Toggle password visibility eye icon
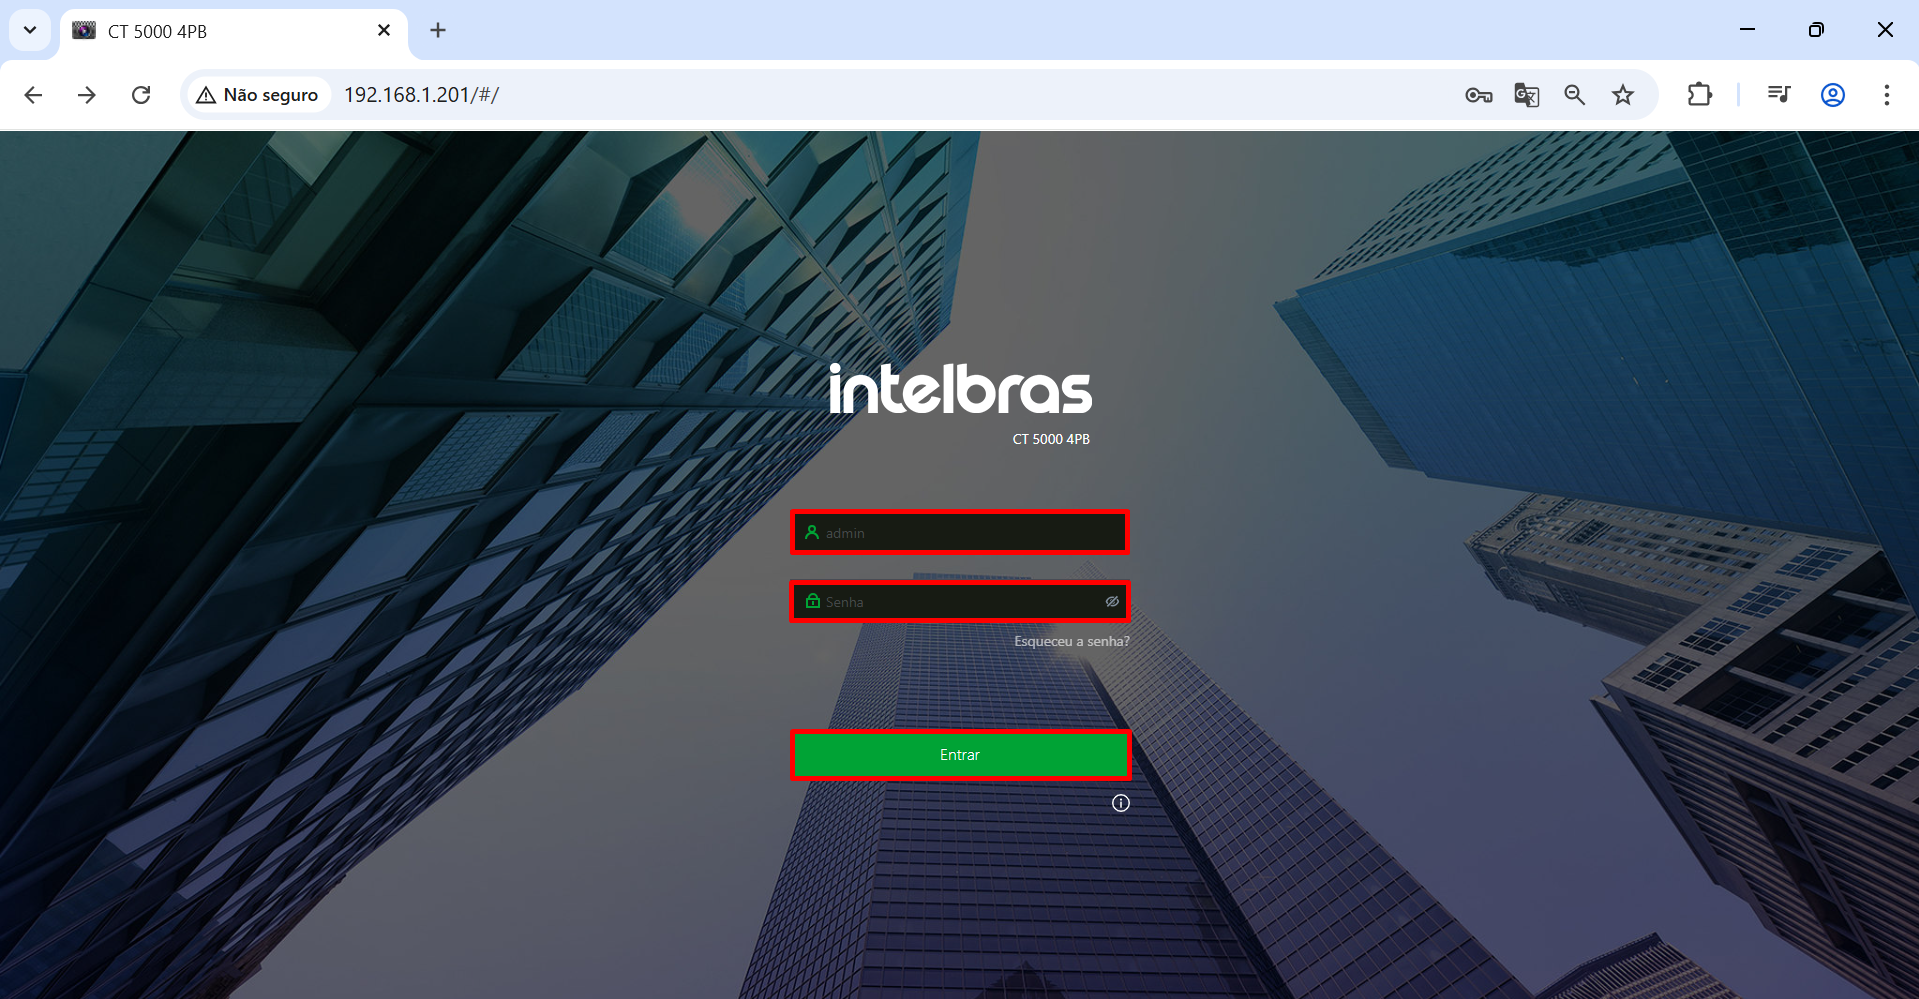This screenshot has height=999, width=1919. point(1112,602)
